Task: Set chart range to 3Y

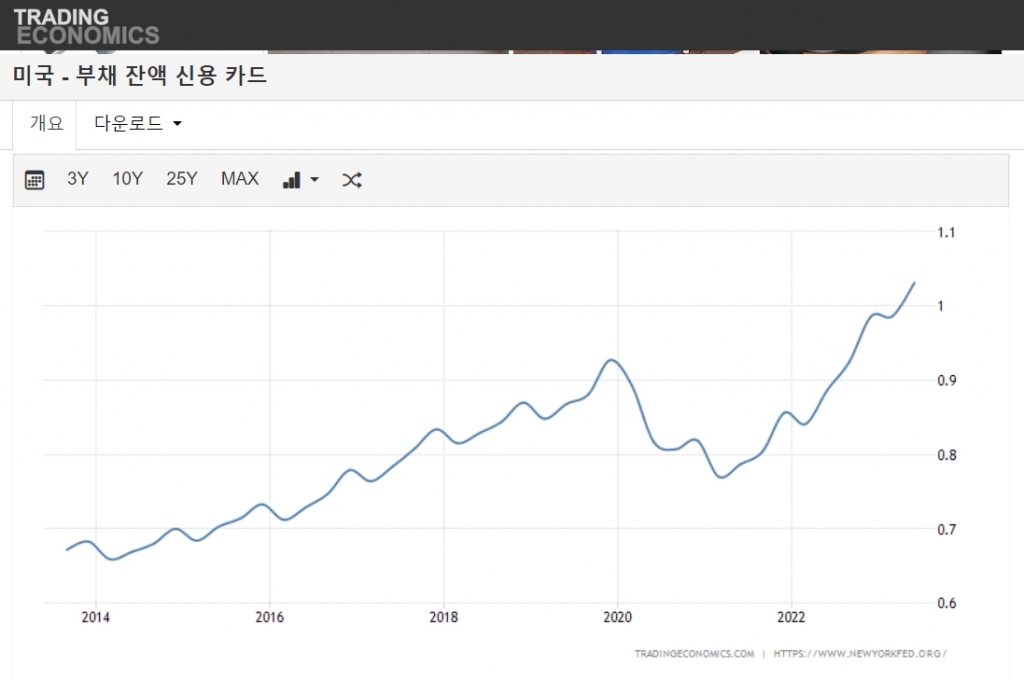Action: 78,179
